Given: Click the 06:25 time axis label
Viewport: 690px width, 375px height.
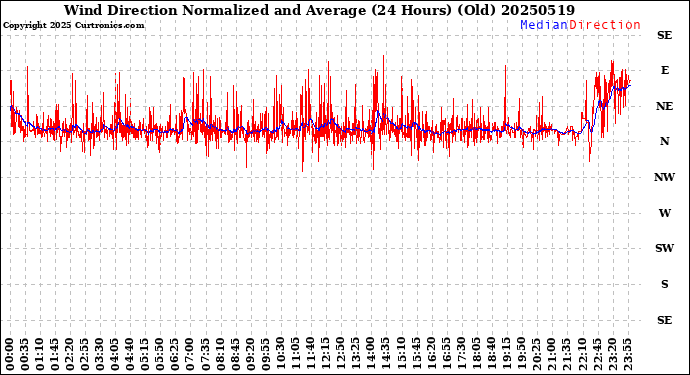Looking at the screenshot, I should point(176,355).
